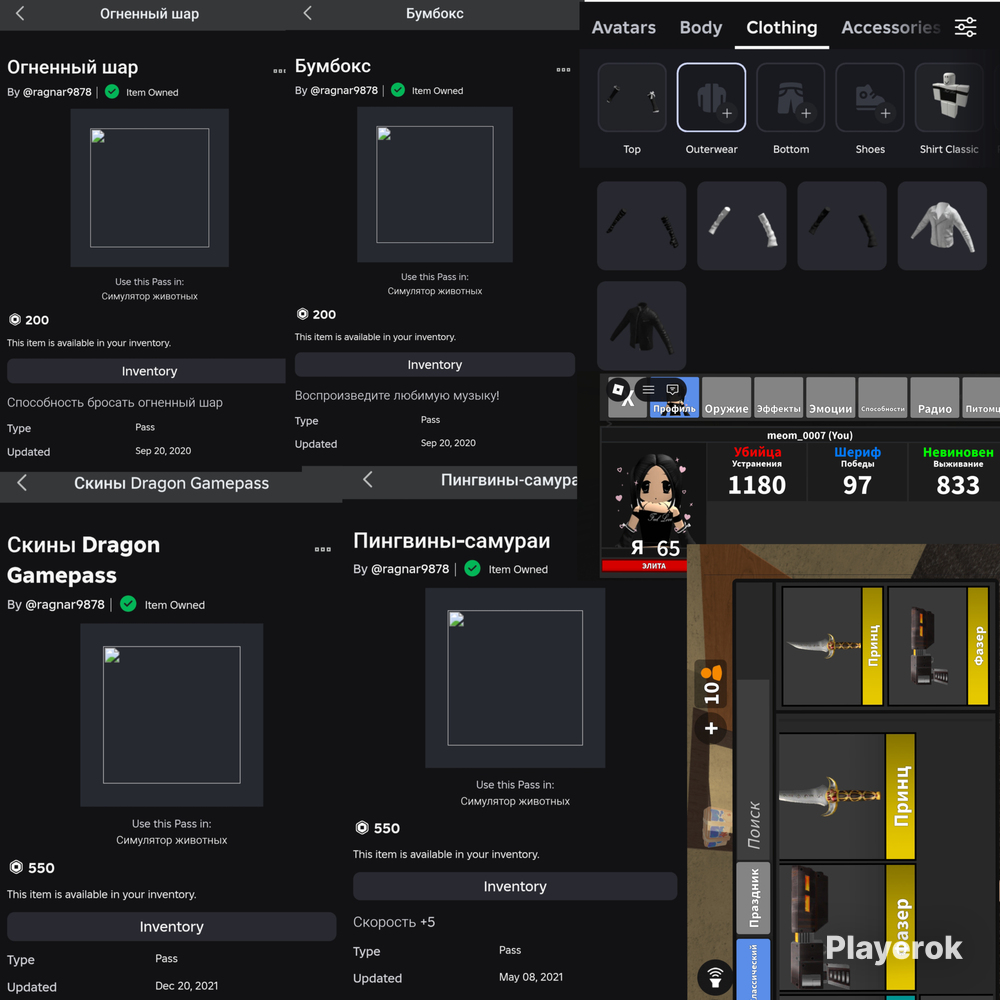The width and height of the screenshot is (1000, 1000).
Task: Click the orange 10 coin counter
Action: pyautogui.click(x=711, y=684)
